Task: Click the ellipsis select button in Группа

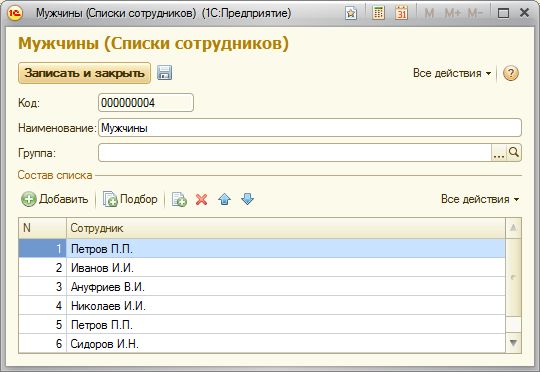Action: point(499,153)
